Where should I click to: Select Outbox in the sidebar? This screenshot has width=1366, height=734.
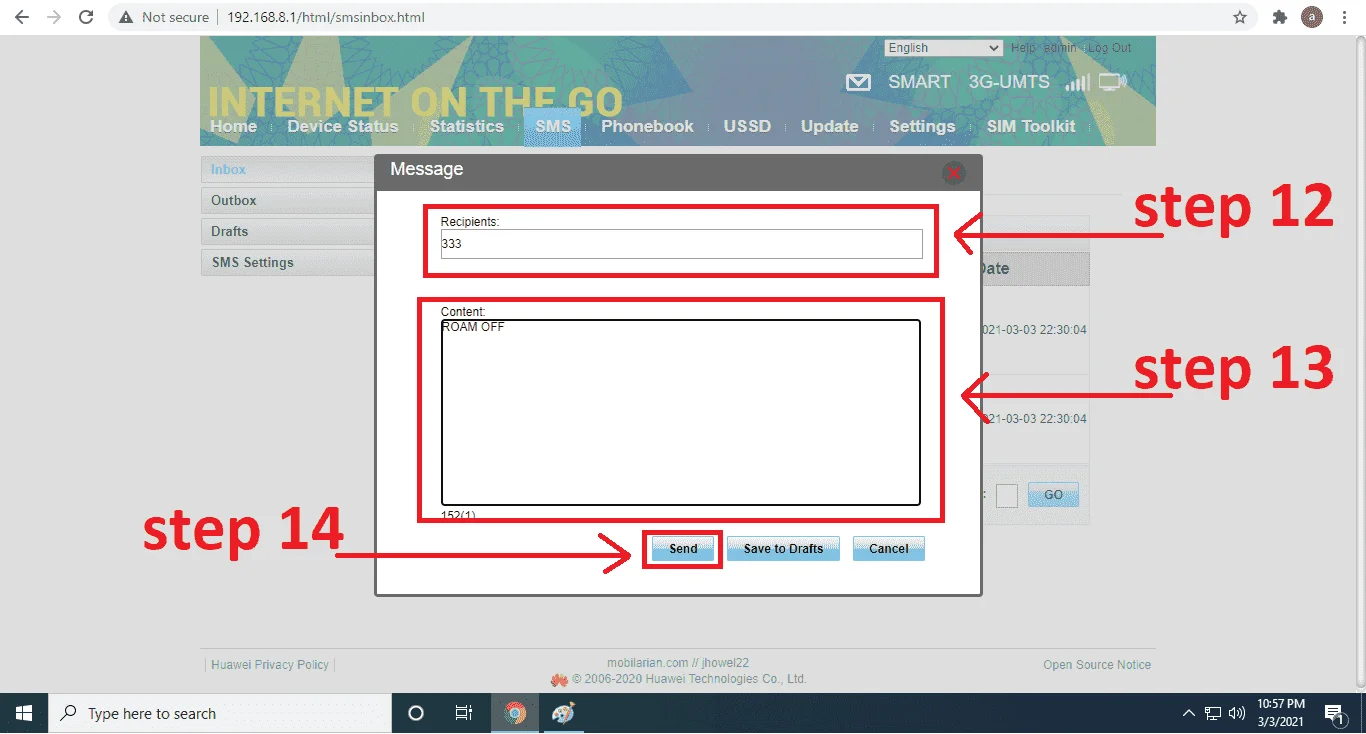(x=288, y=201)
